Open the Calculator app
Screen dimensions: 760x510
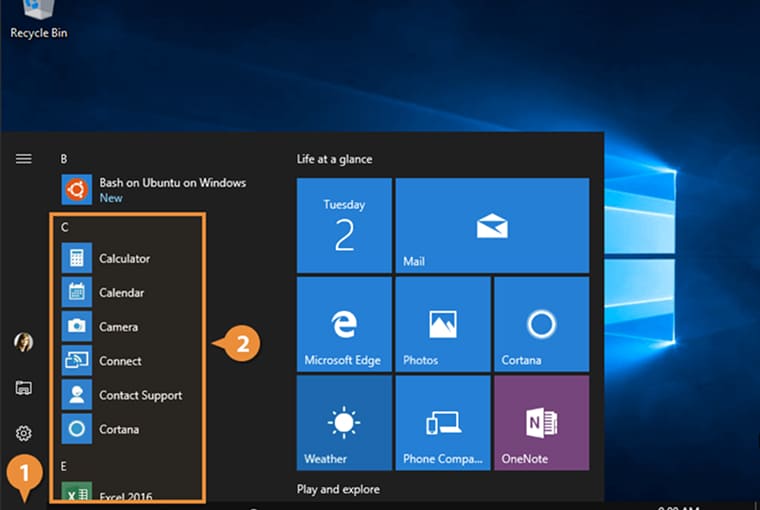(x=124, y=259)
